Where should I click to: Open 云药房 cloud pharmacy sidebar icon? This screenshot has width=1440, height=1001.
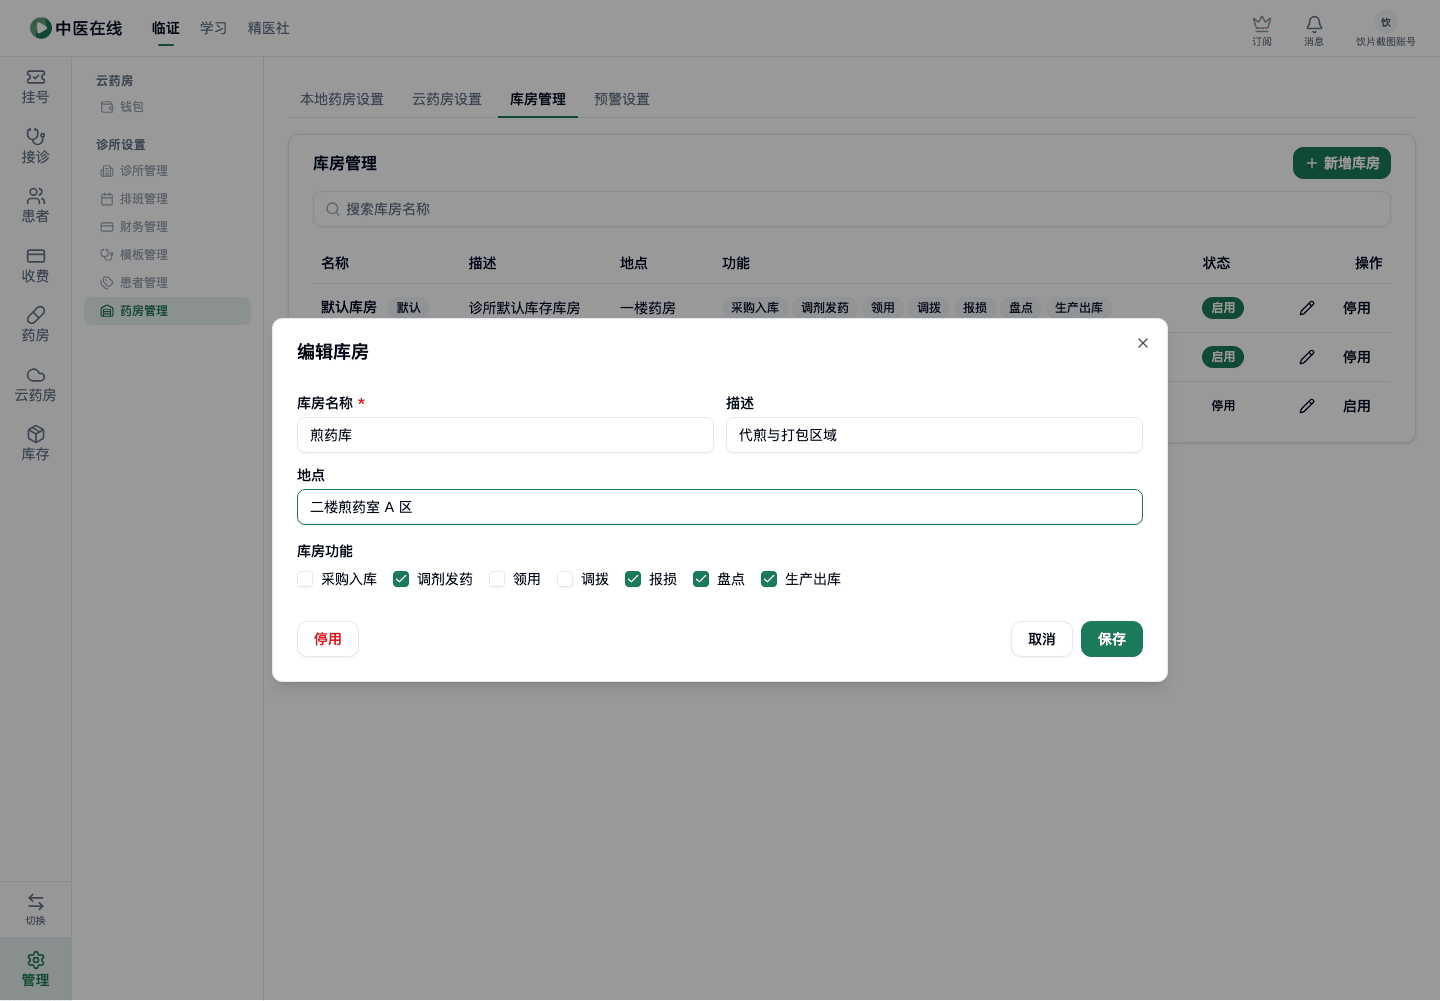pos(35,384)
